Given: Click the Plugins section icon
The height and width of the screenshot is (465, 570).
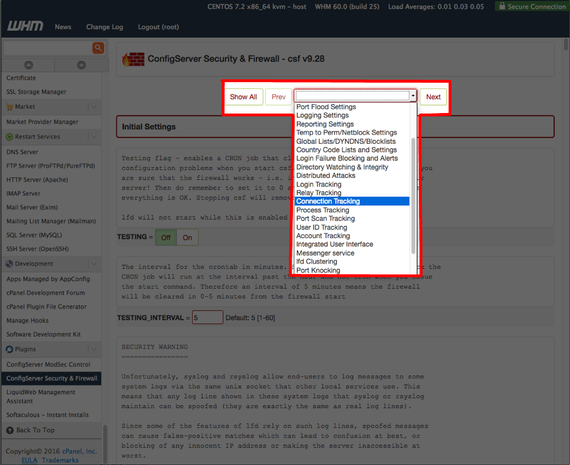Looking at the screenshot, I should 9,349.
